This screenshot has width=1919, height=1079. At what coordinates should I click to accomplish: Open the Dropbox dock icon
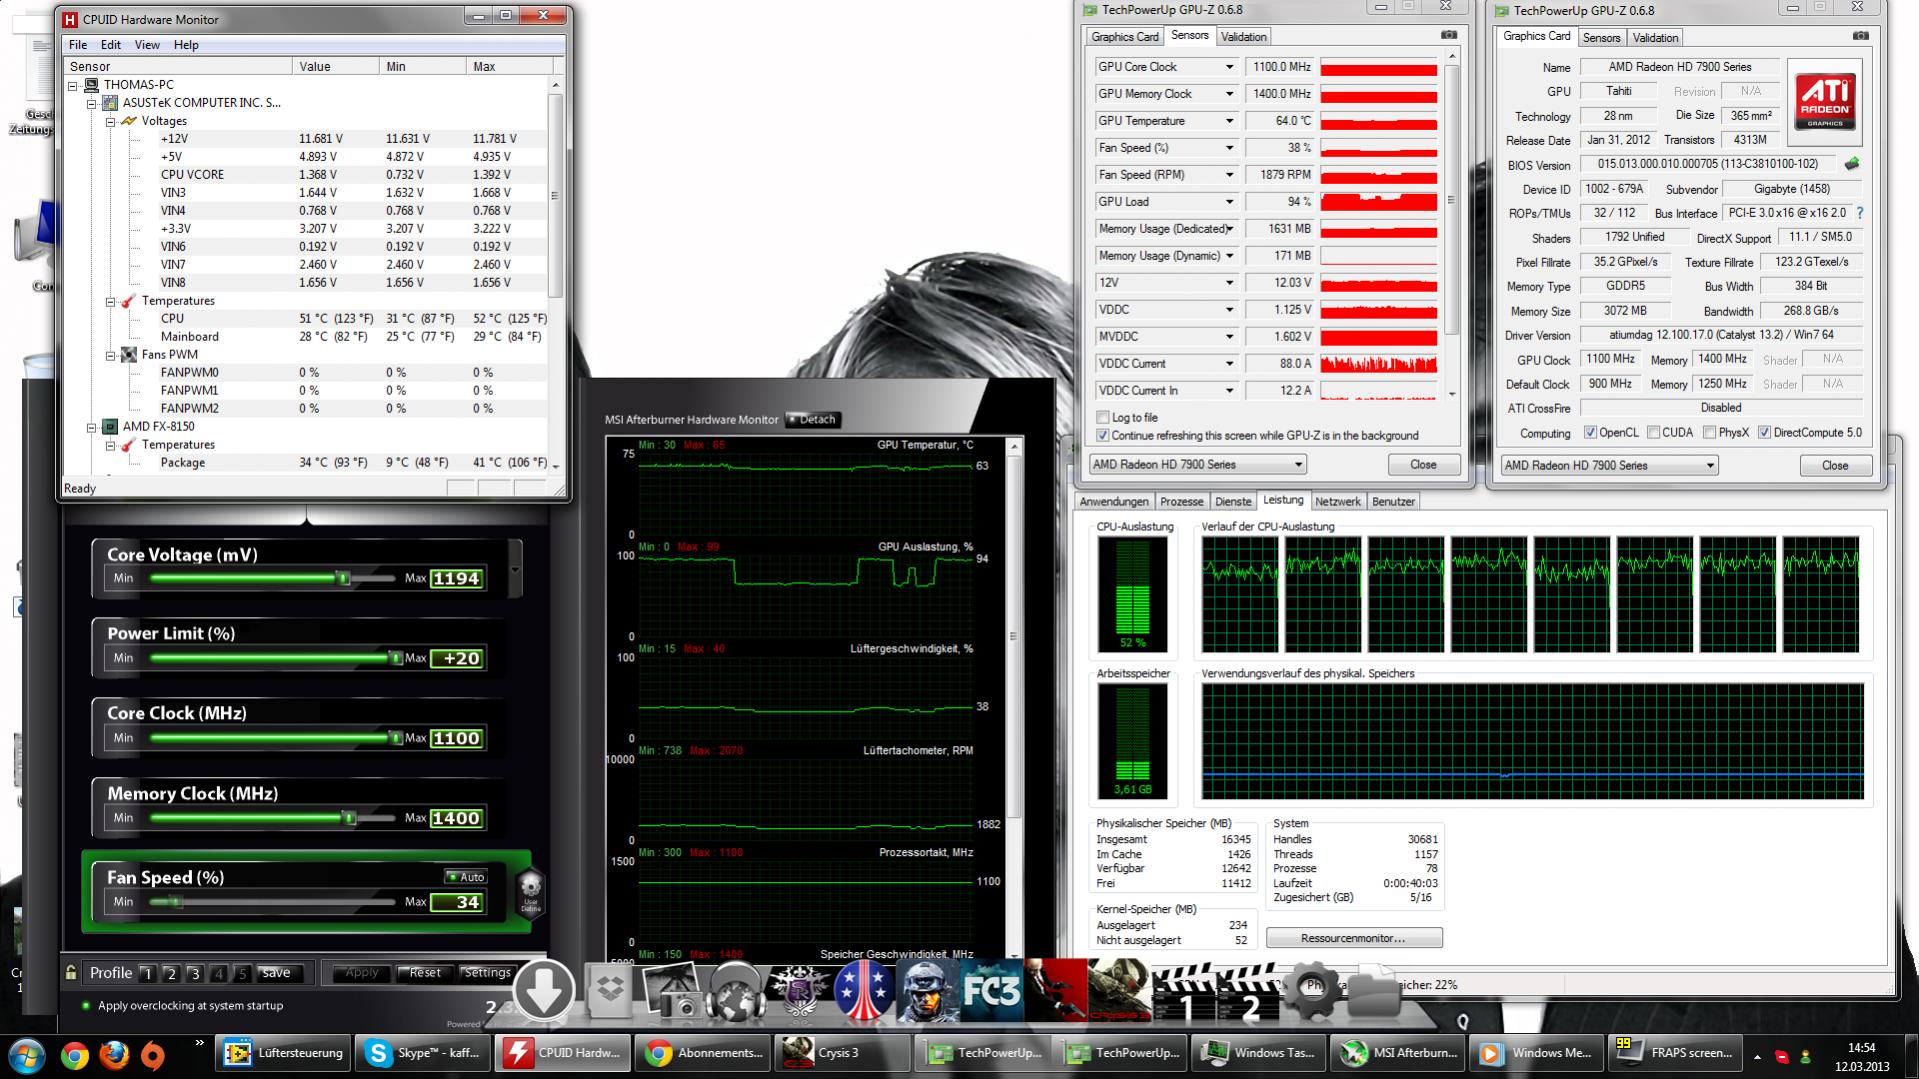coord(608,992)
